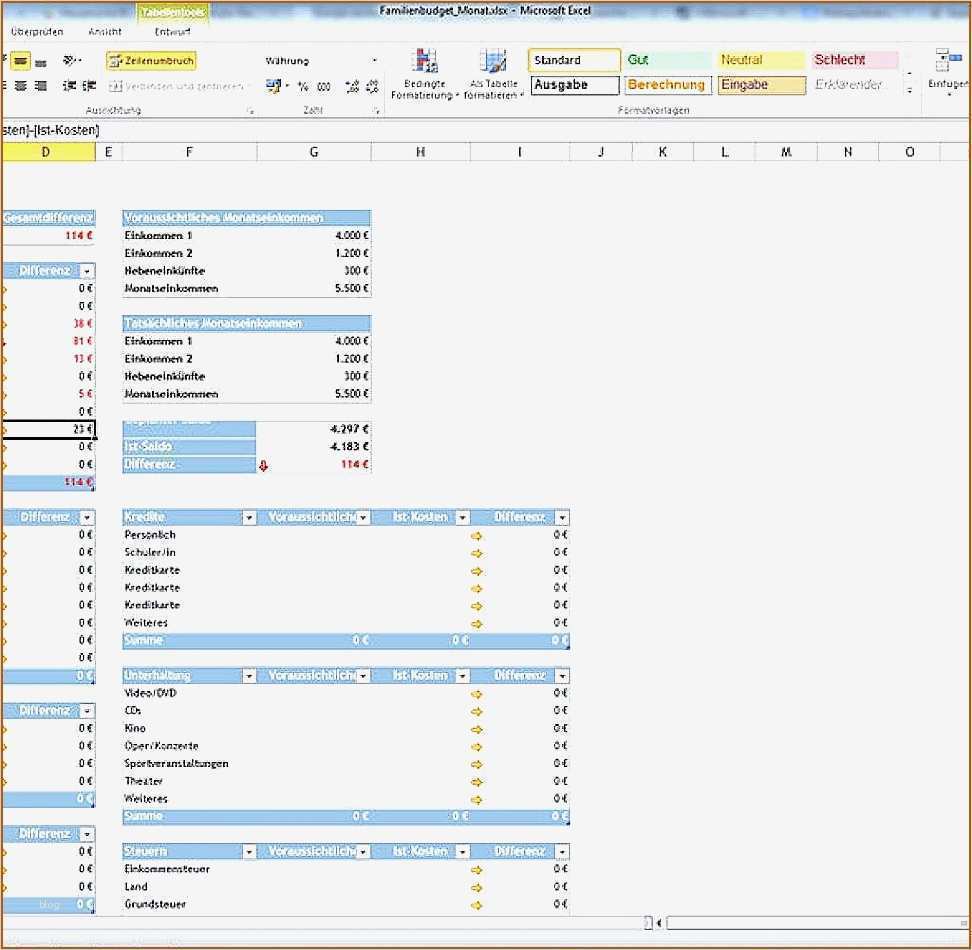Apply the Standard cell style
The height and width of the screenshot is (950, 972).
pyautogui.click(x=574, y=60)
